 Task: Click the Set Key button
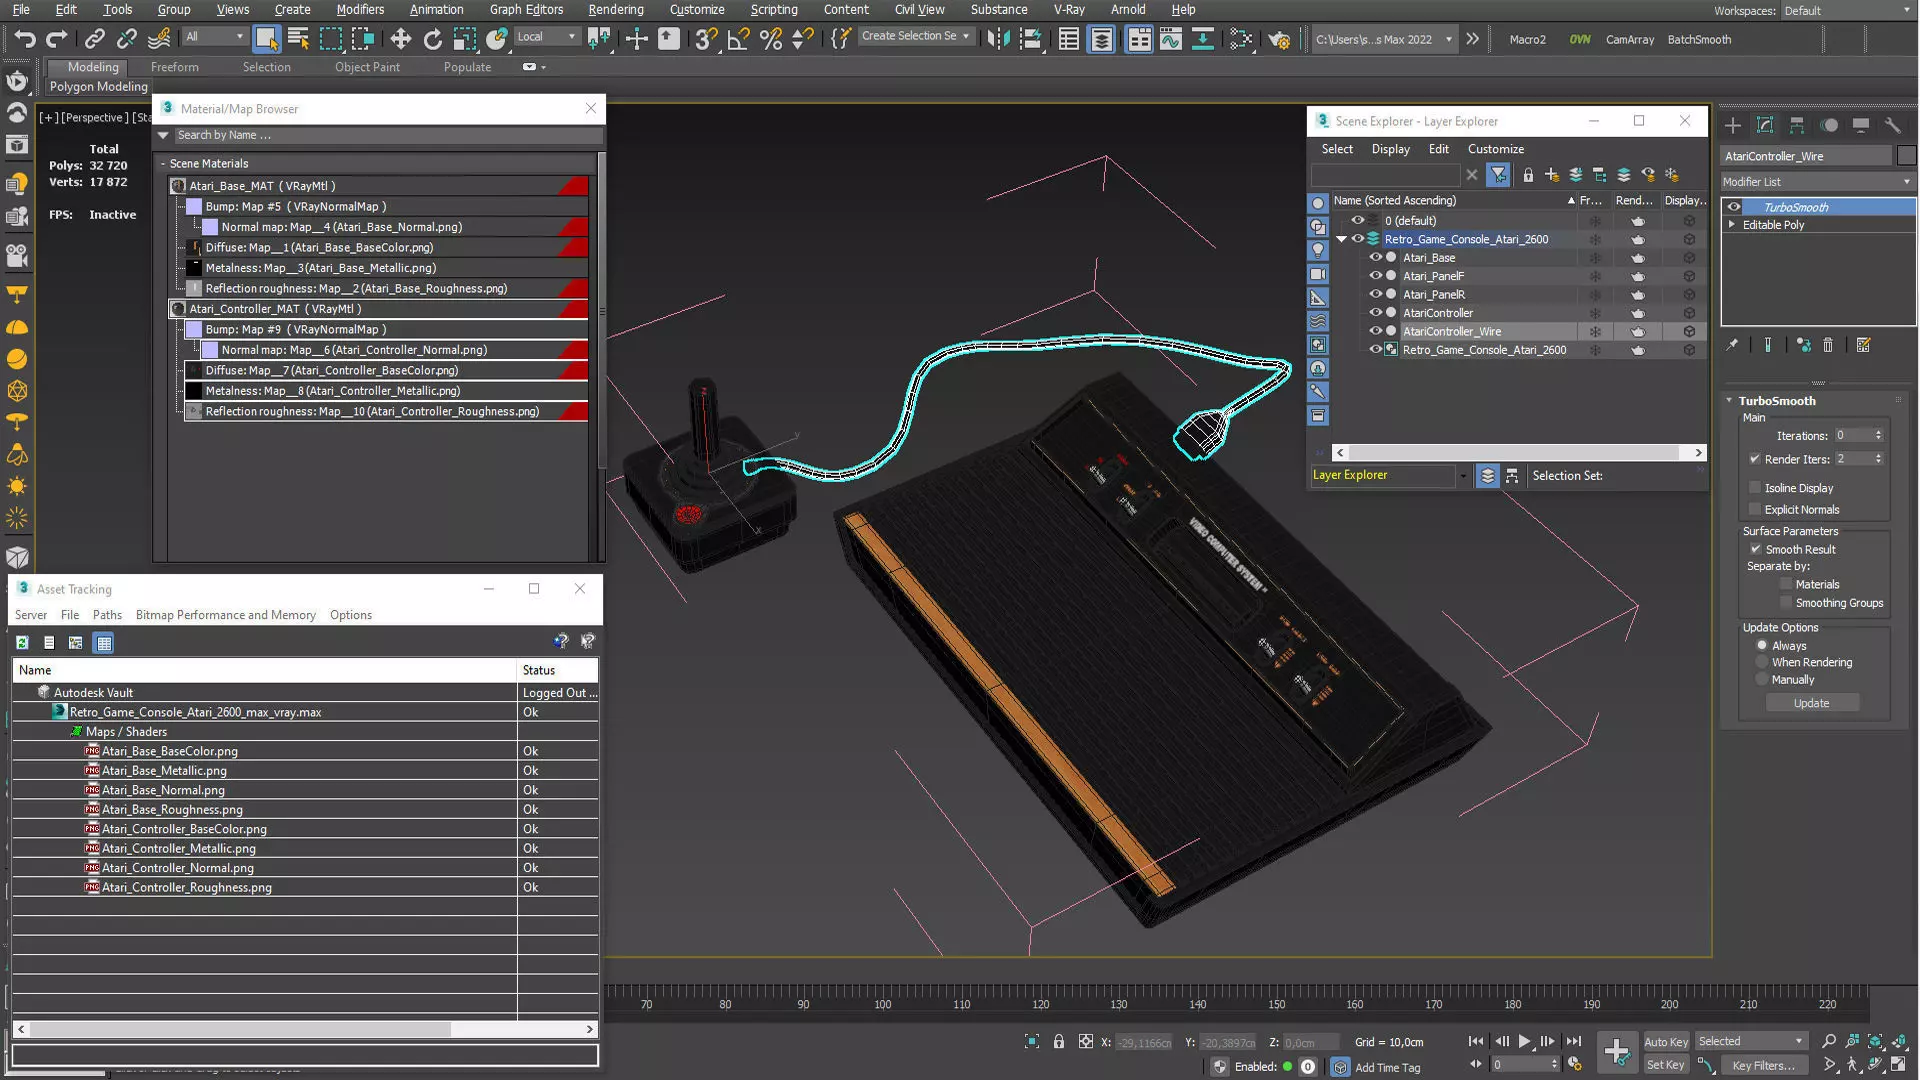(1665, 1065)
